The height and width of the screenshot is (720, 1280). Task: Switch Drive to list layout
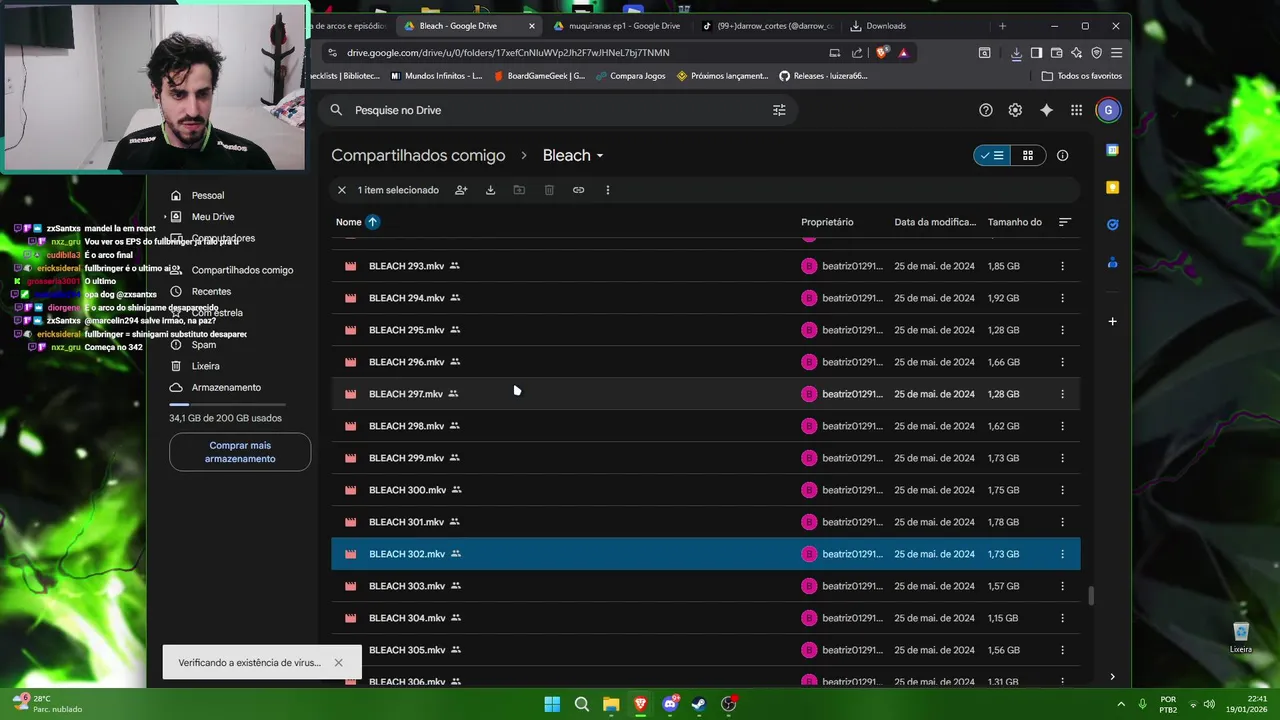point(992,155)
